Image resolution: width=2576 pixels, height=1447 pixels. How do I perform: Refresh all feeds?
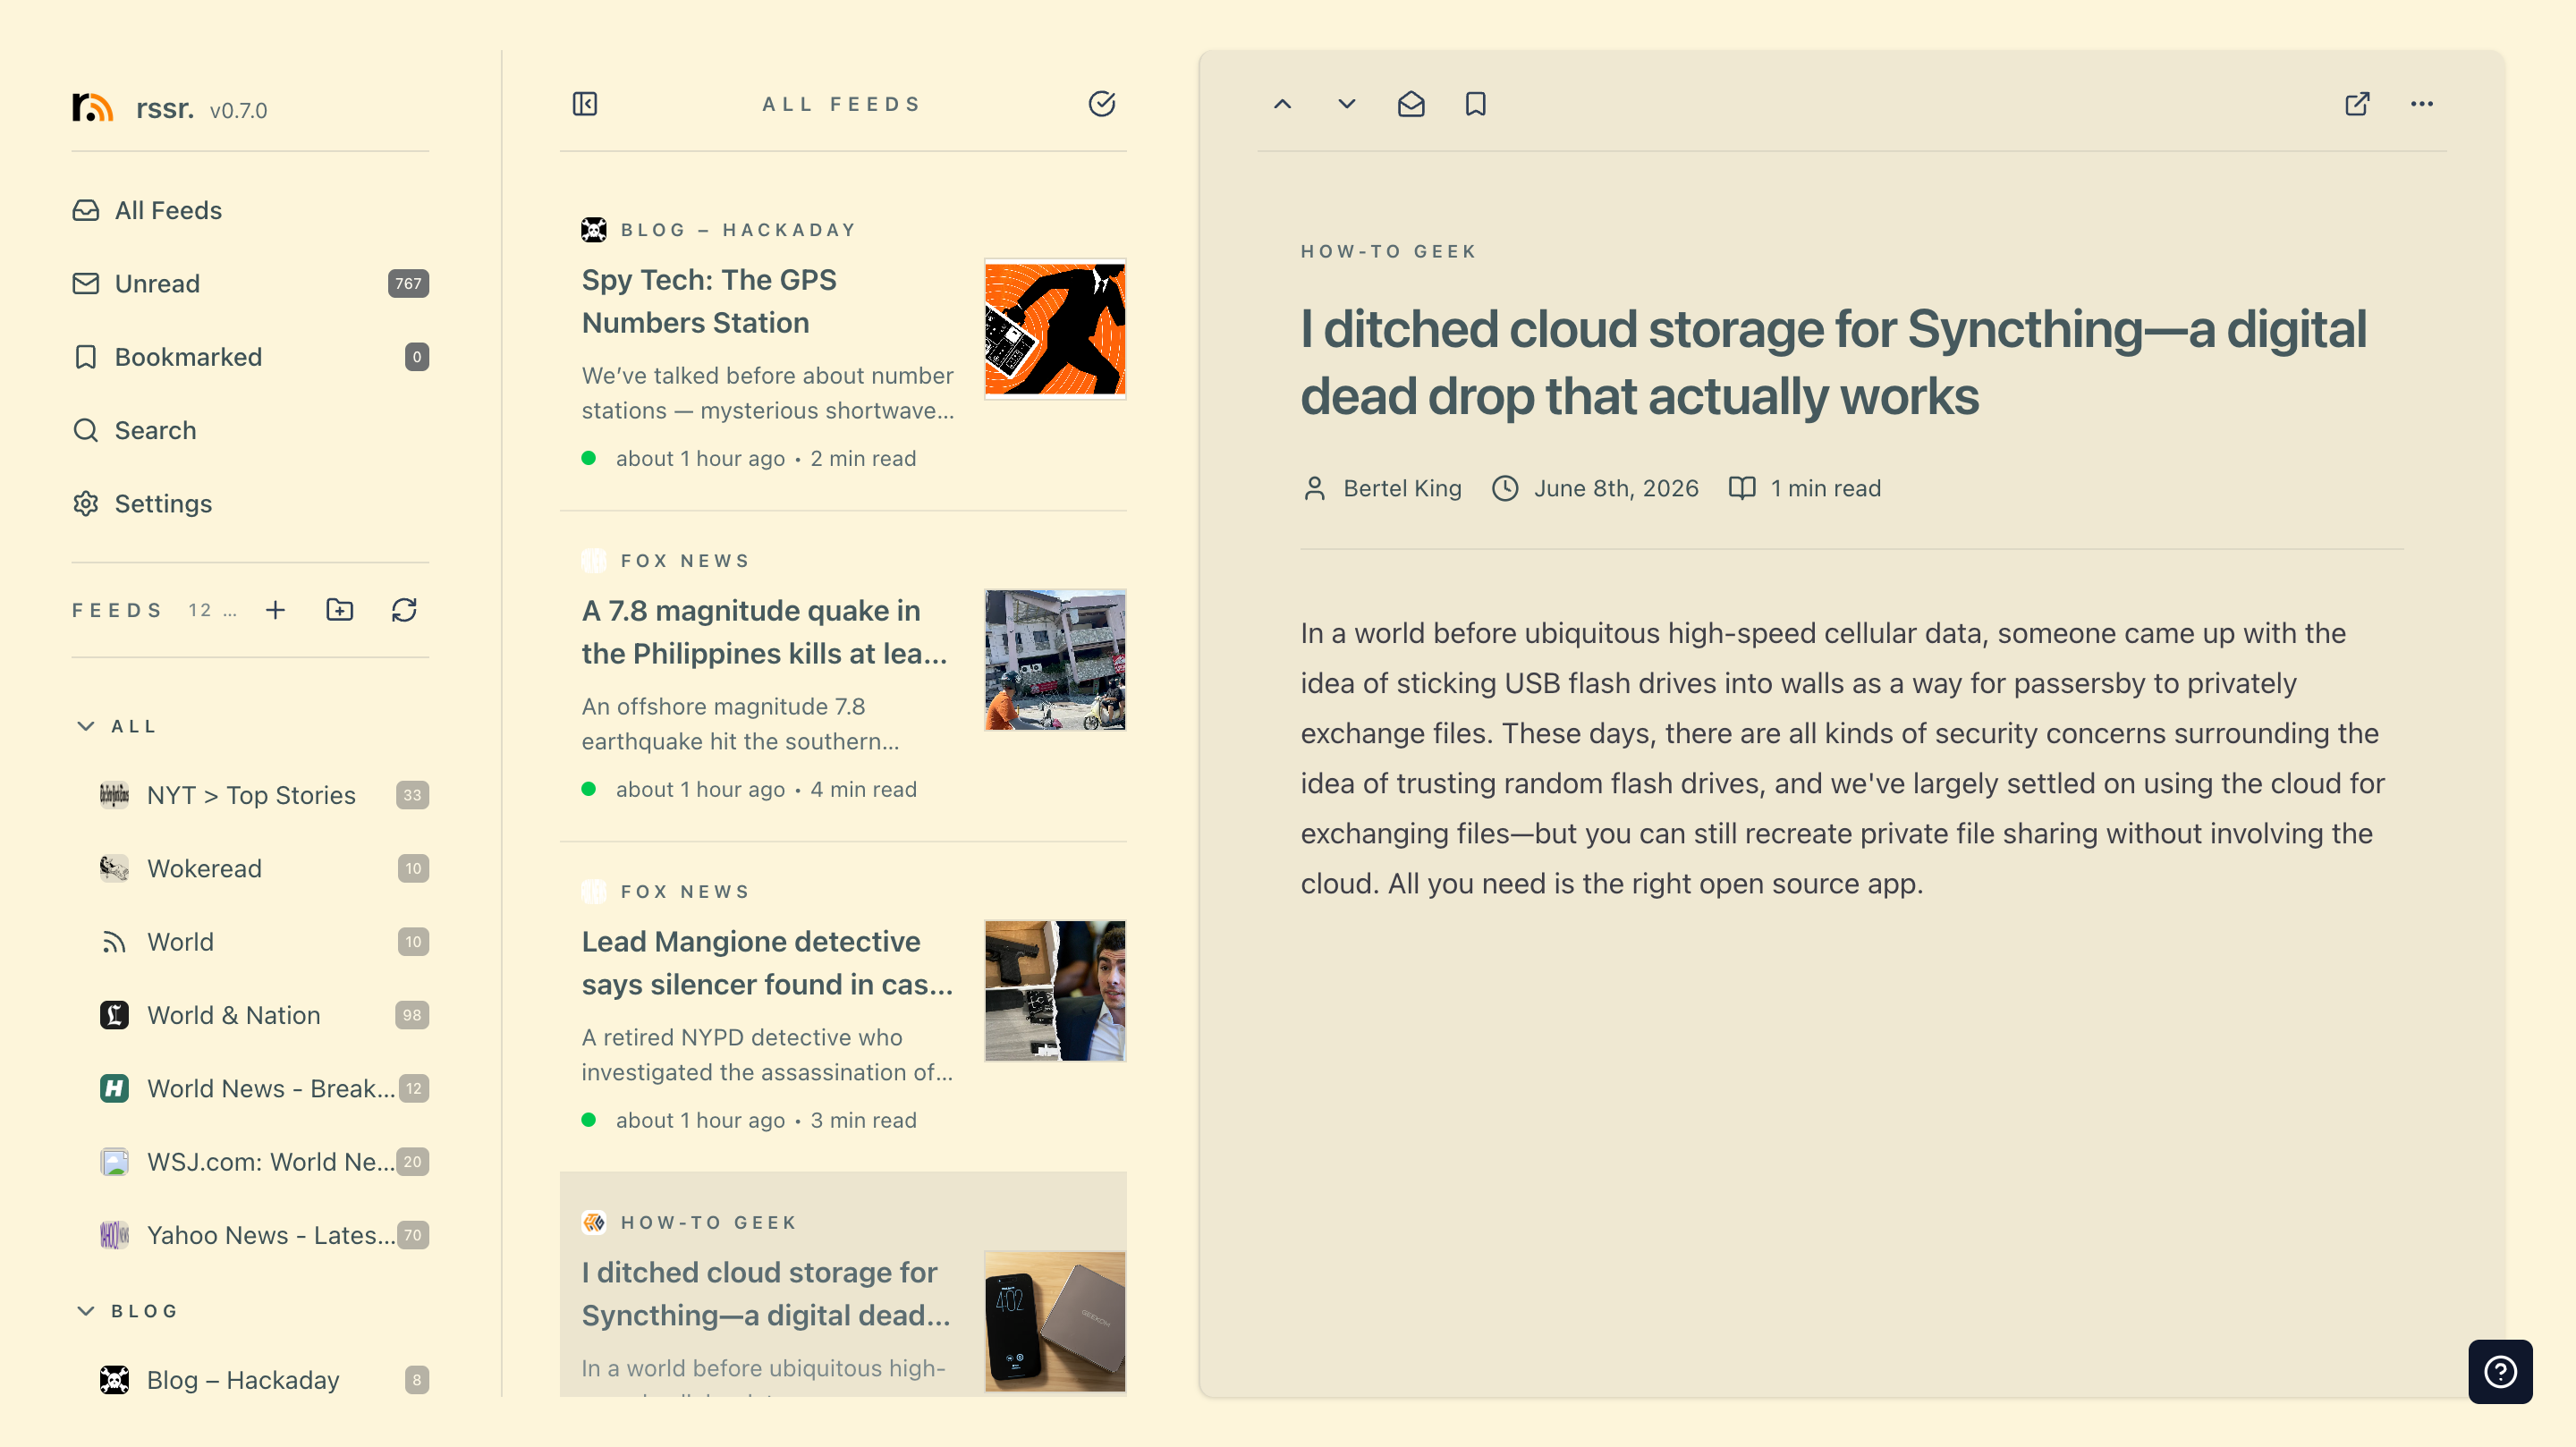coord(404,610)
